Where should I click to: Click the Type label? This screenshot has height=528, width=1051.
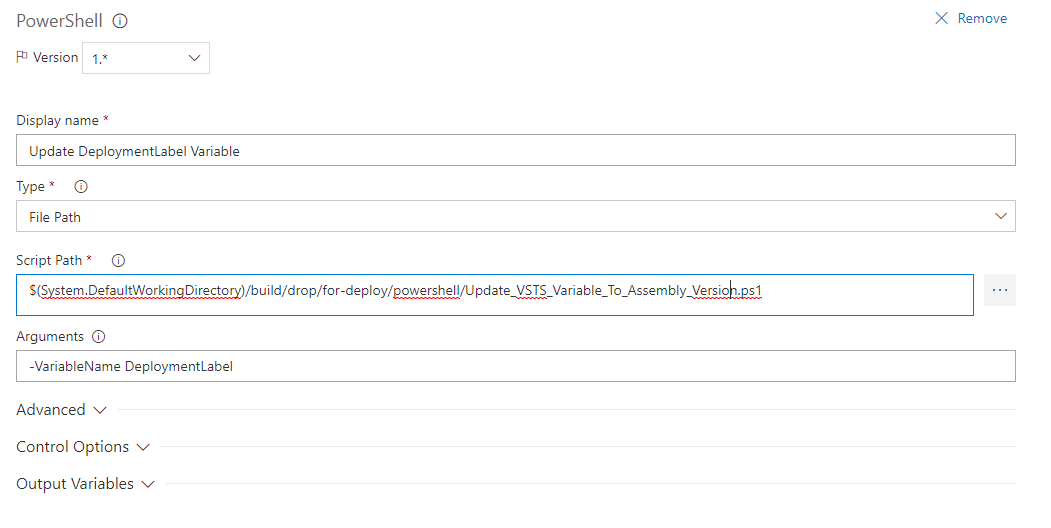[x=30, y=187]
